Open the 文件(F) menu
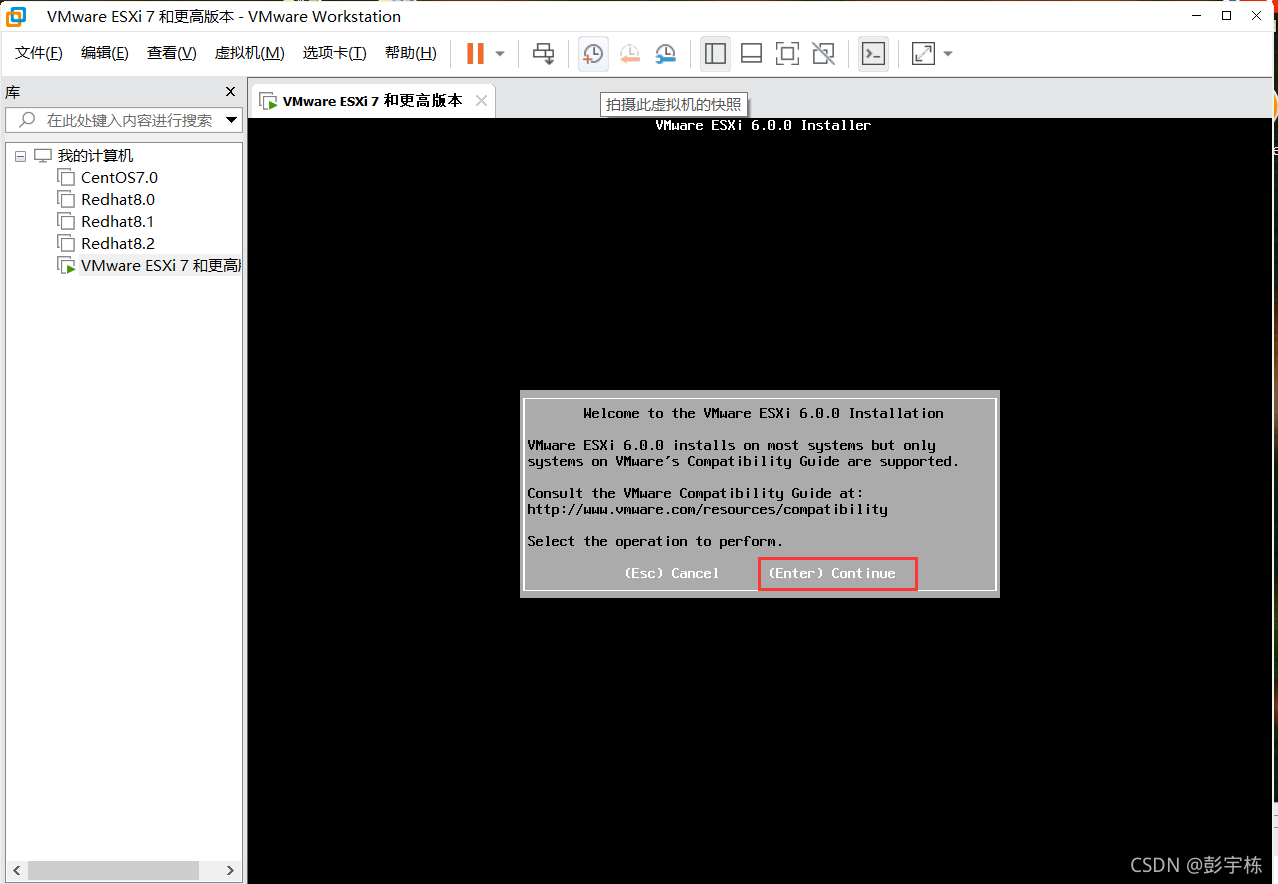The height and width of the screenshot is (884, 1278). 39,53
